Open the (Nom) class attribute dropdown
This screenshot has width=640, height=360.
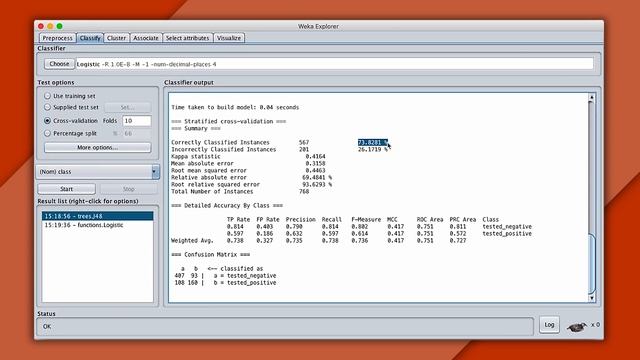98,172
